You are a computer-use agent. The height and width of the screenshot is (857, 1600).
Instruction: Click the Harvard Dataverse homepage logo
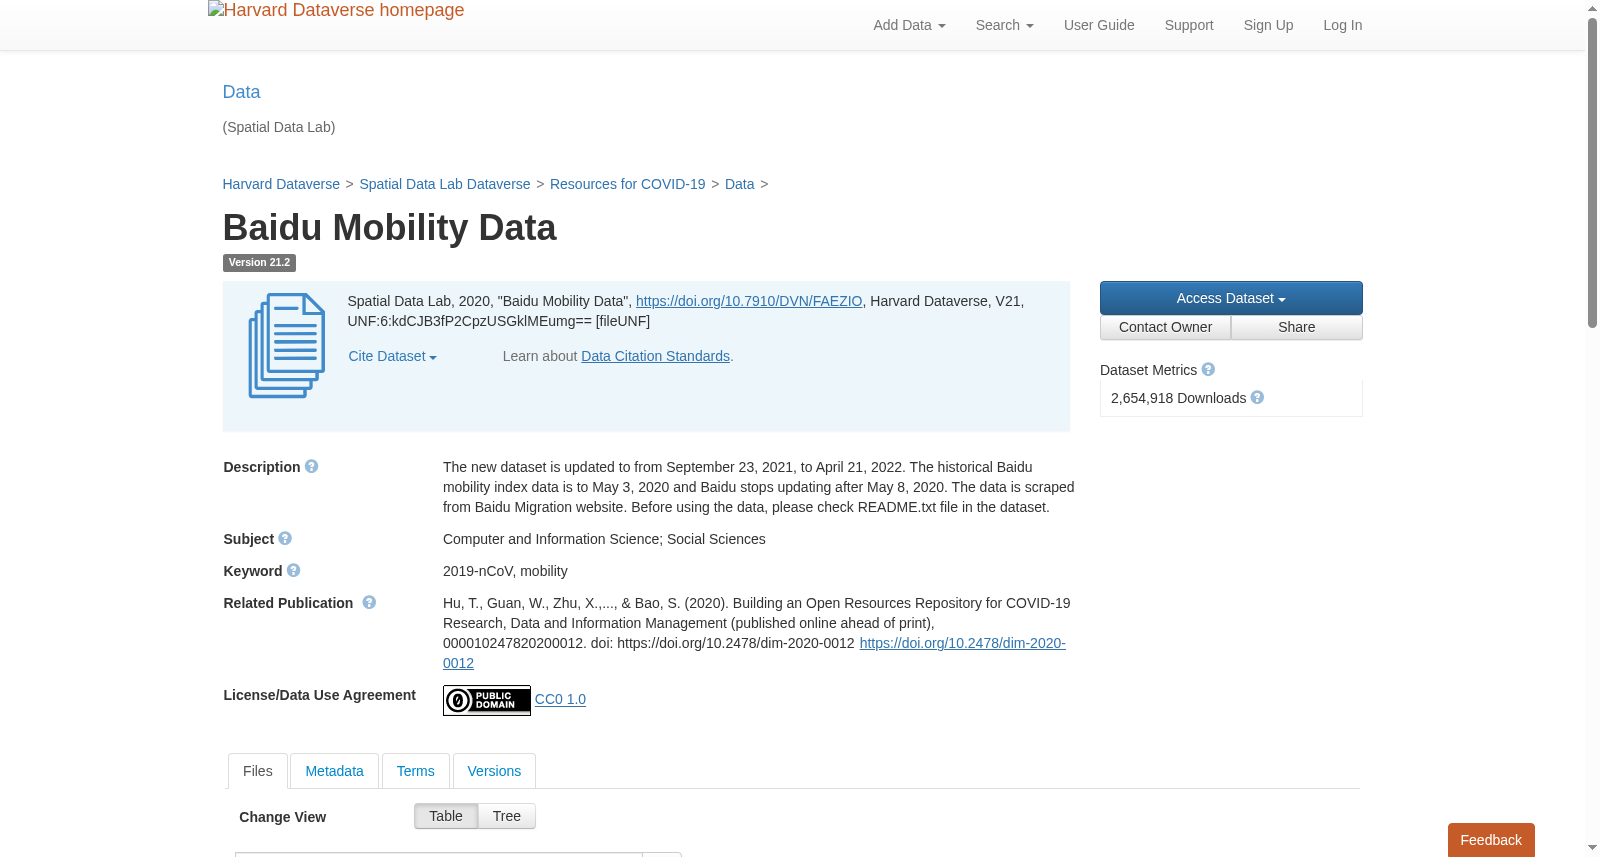click(x=336, y=11)
